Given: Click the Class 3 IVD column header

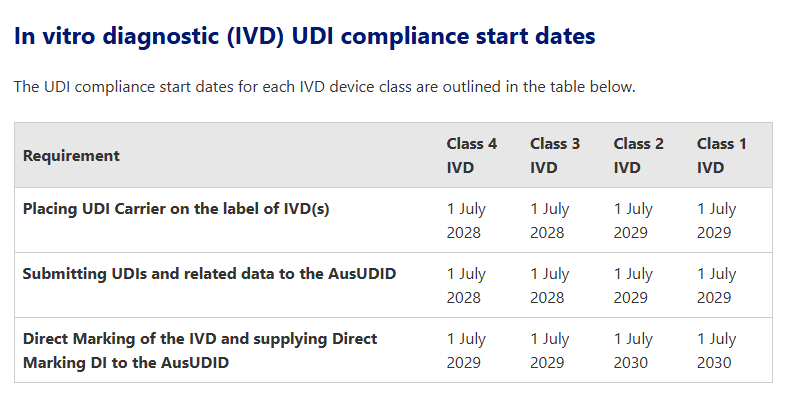Looking at the screenshot, I should (555, 156).
